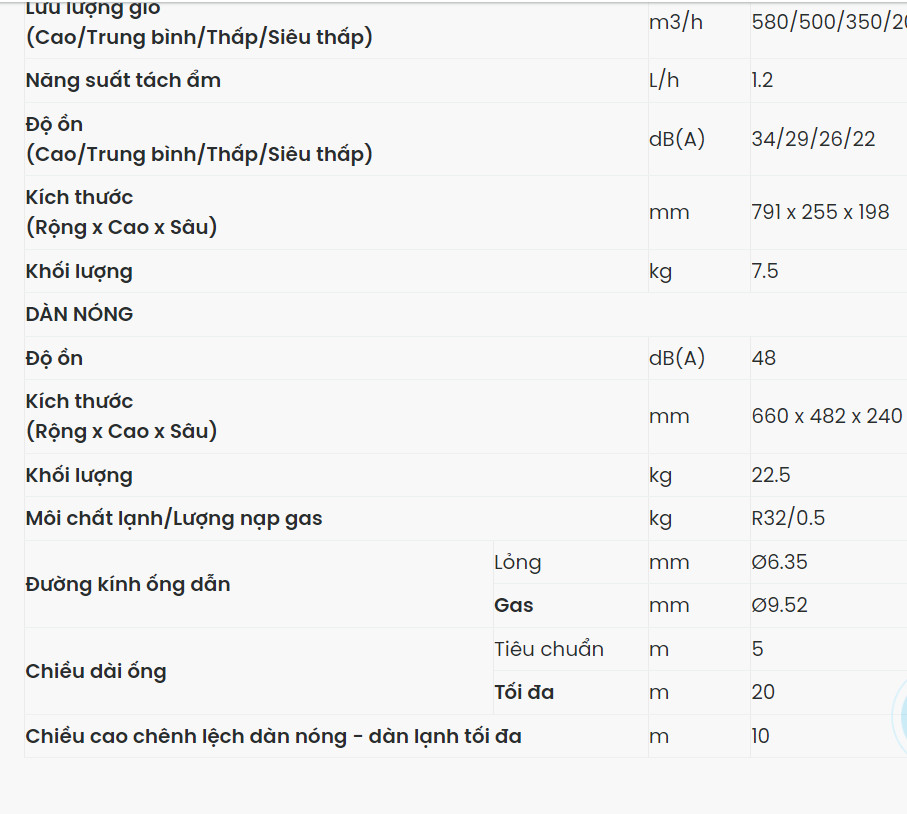Click the outdoor unit weight value 22.5
The width and height of the screenshot is (907, 814).
coord(770,475)
